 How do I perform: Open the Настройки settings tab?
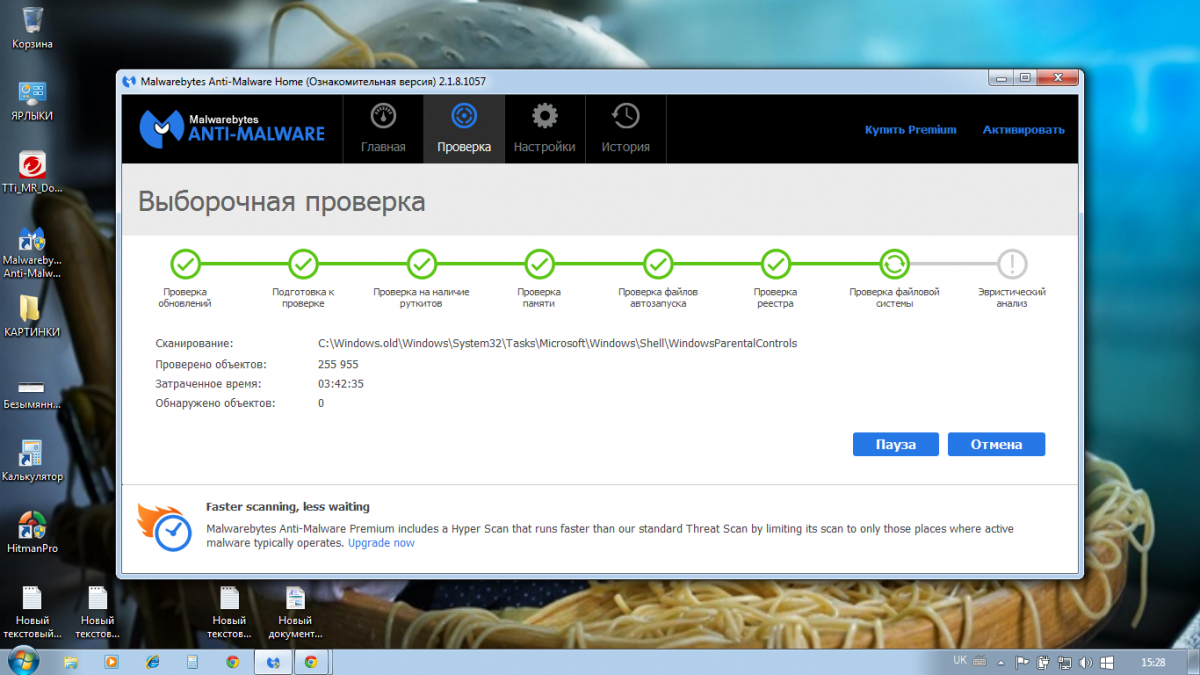pos(545,129)
